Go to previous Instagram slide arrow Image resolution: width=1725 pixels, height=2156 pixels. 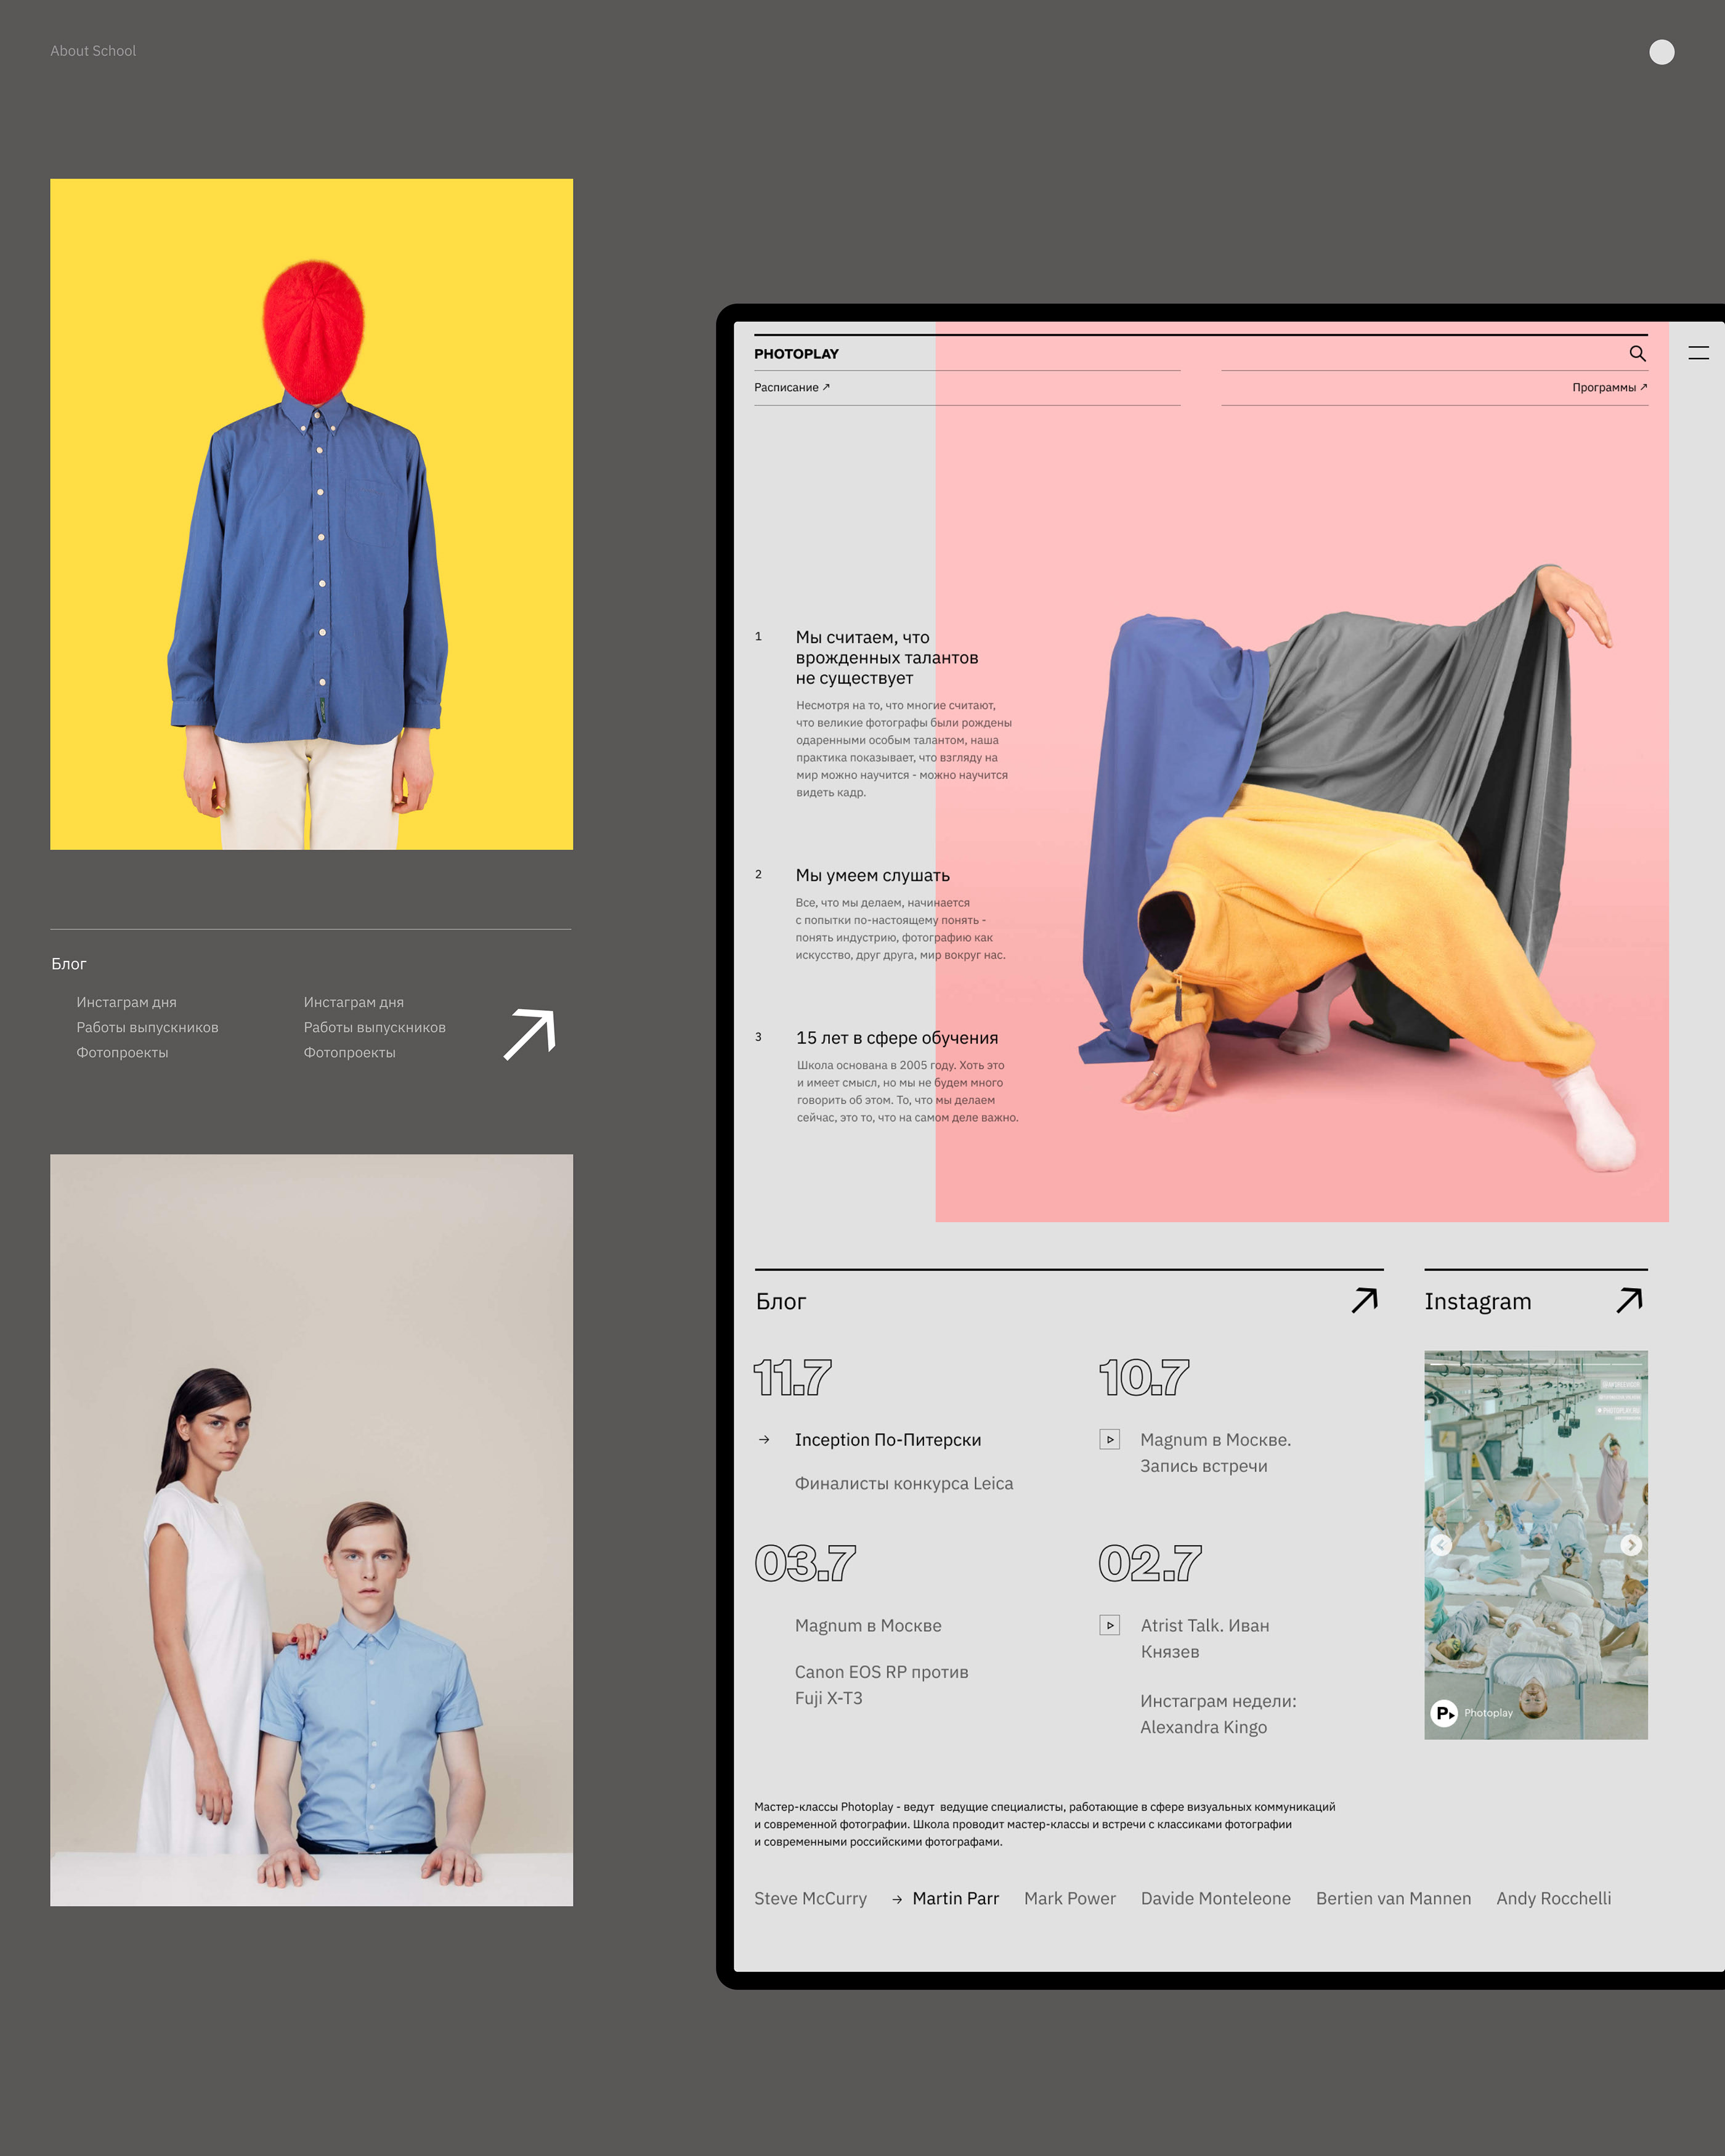click(1440, 1544)
